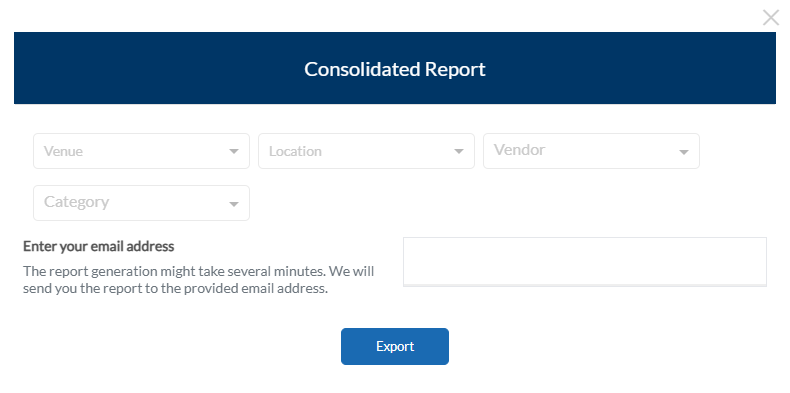Click the 'Enter your email address' label
Screen dimensions: 790x393
point(99,246)
